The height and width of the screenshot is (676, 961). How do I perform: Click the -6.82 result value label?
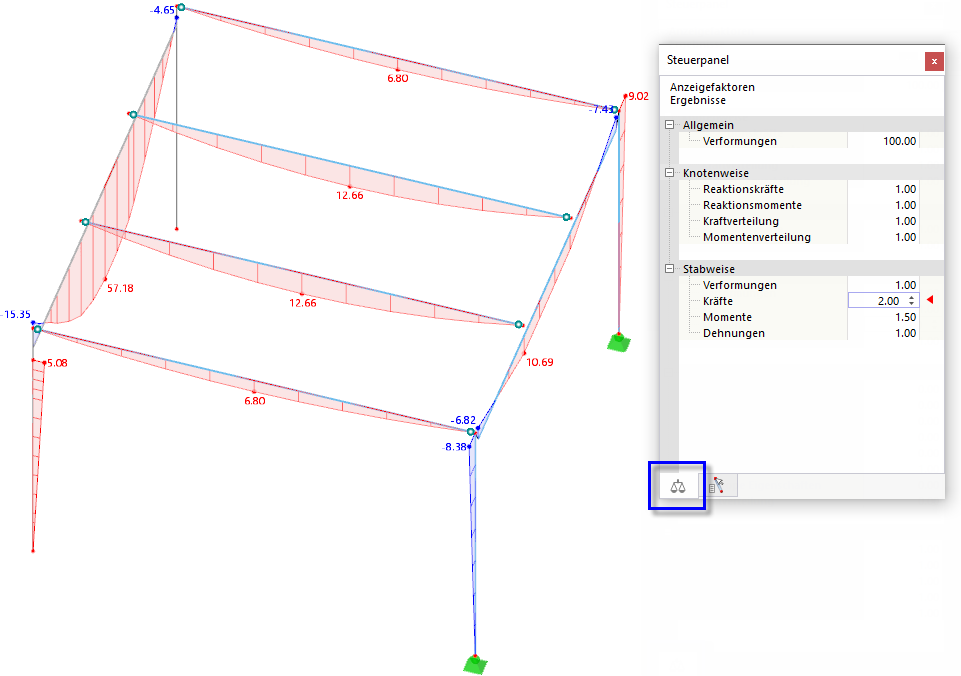click(x=463, y=420)
